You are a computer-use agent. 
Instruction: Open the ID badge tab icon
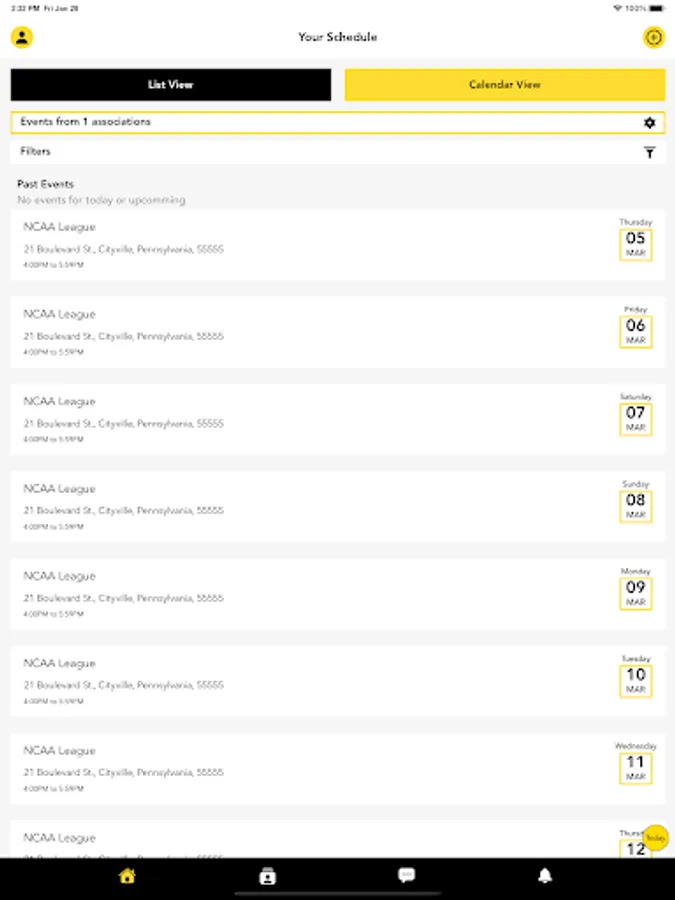267,876
